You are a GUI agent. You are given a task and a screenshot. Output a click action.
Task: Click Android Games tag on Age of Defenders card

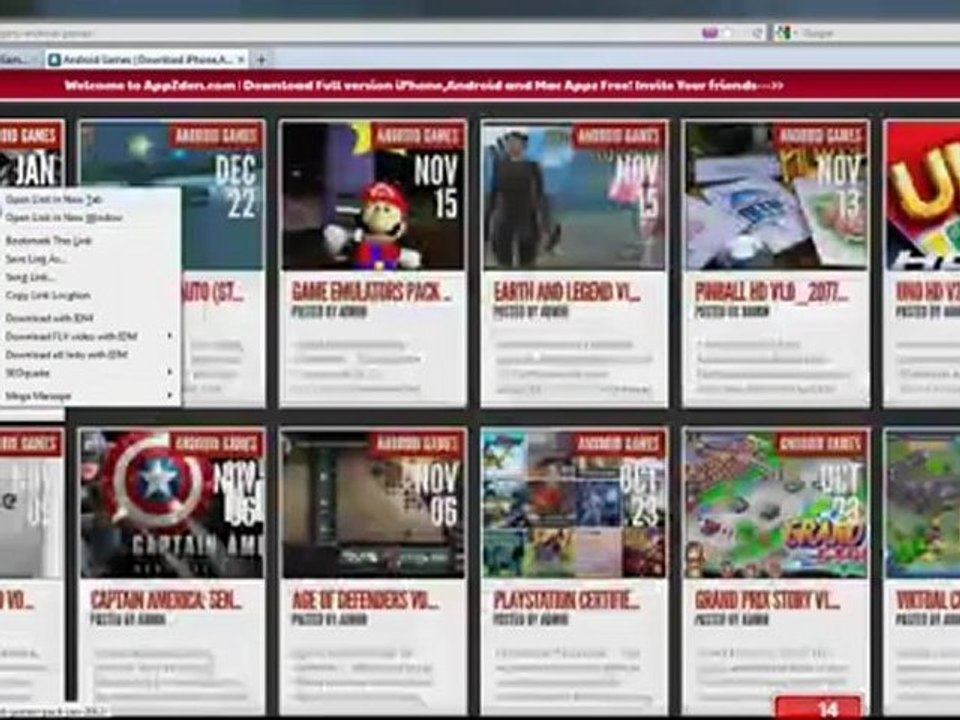418,443
